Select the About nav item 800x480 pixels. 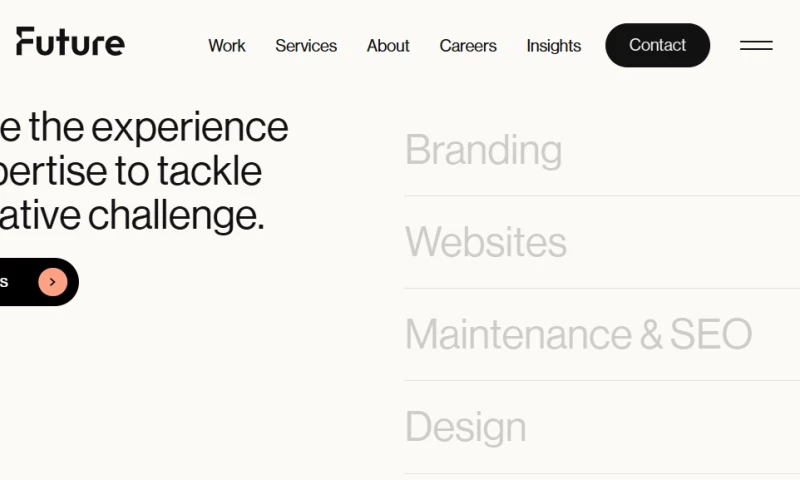tap(388, 46)
